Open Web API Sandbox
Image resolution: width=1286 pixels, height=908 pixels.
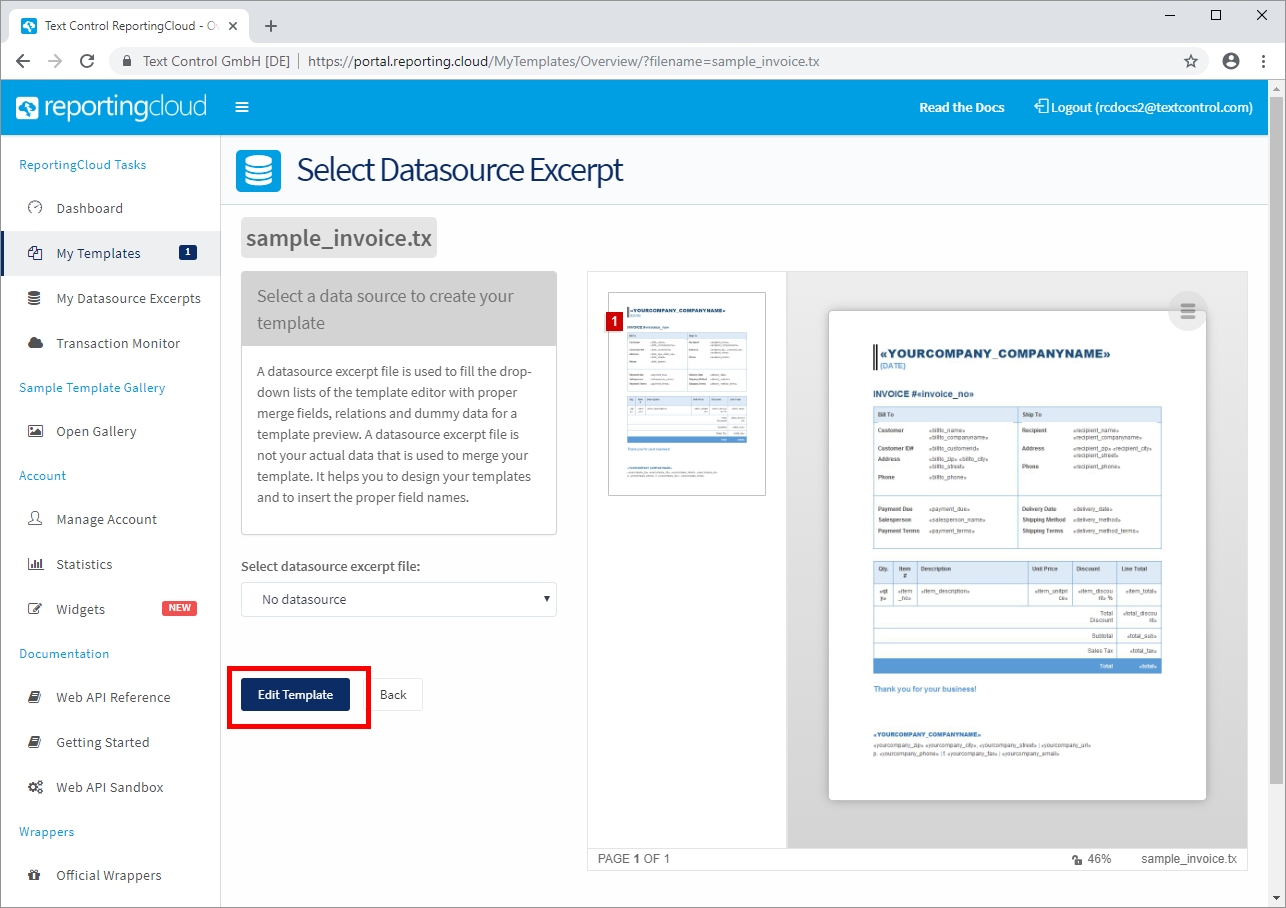[110, 787]
